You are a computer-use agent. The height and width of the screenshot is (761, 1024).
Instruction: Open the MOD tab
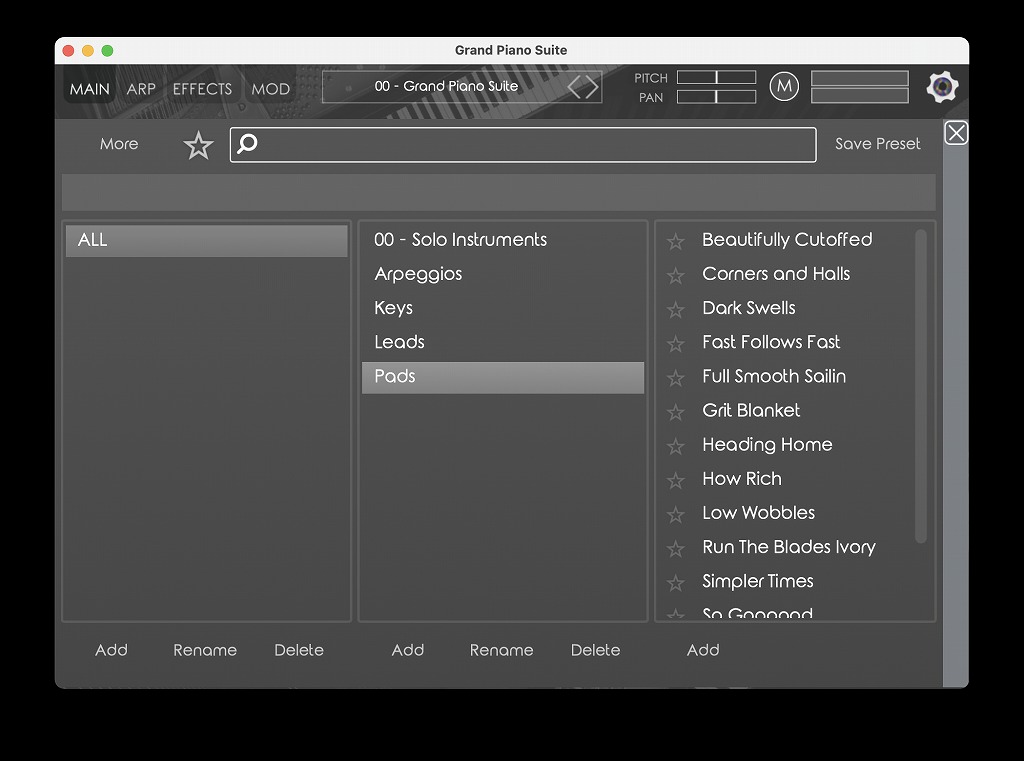click(x=270, y=89)
